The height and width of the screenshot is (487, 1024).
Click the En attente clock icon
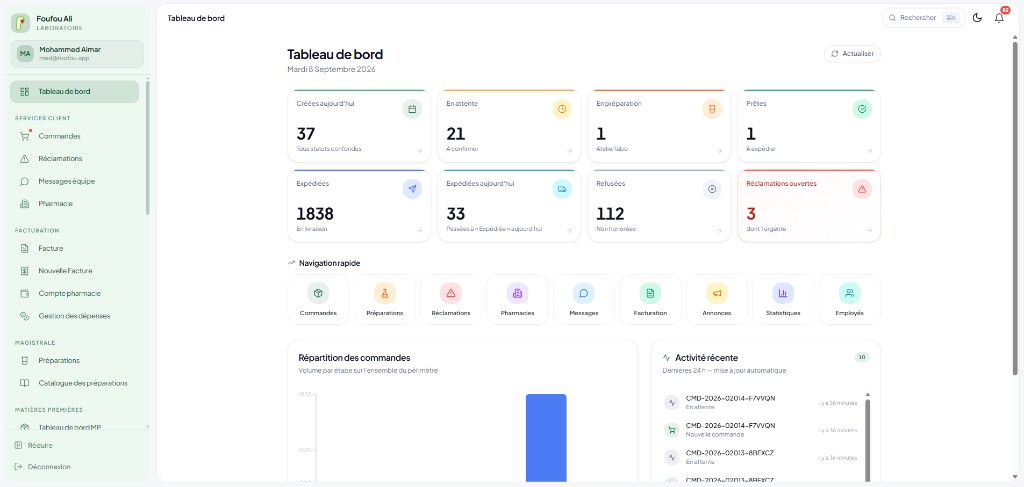(x=562, y=109)
